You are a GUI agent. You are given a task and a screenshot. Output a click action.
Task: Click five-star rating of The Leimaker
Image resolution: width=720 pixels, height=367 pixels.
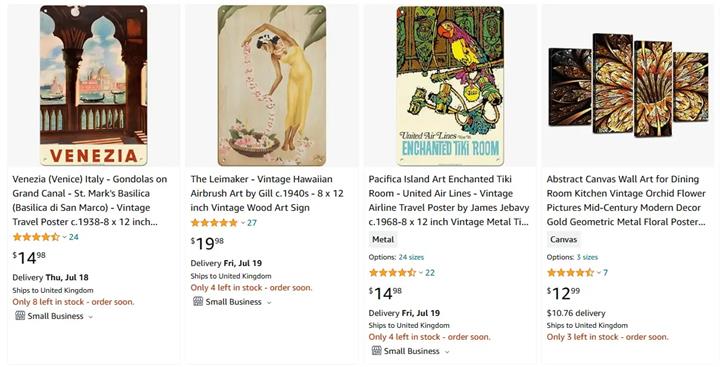tap(214, 223)
